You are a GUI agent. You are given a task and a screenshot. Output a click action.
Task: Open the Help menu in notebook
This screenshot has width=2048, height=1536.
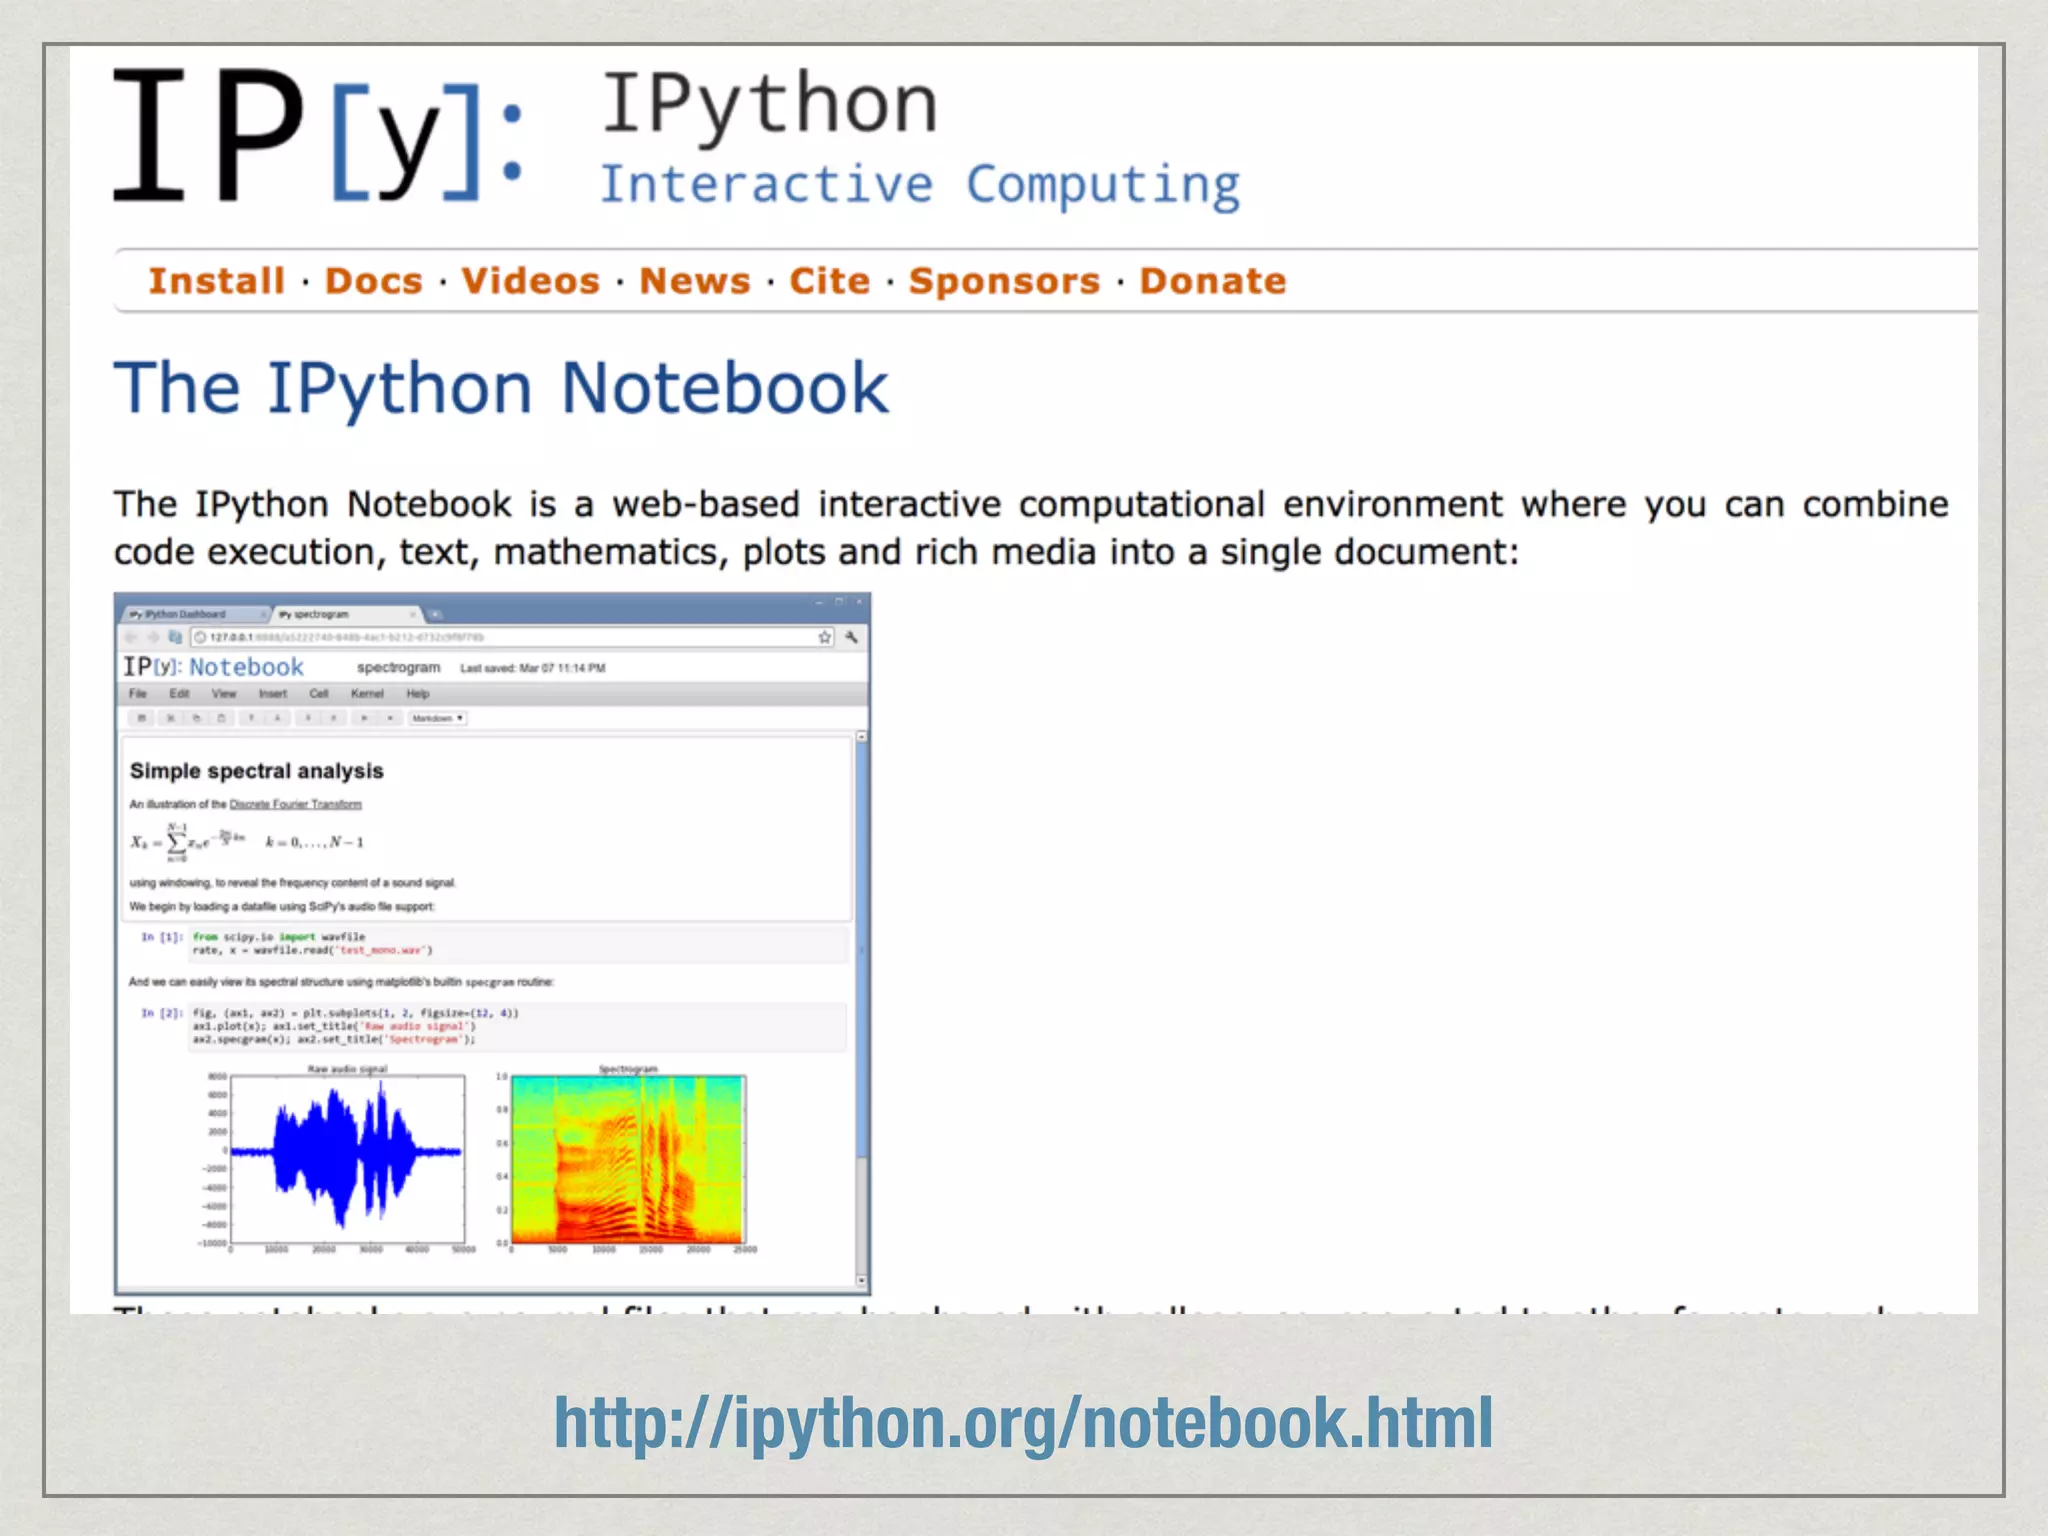[418, 693]
